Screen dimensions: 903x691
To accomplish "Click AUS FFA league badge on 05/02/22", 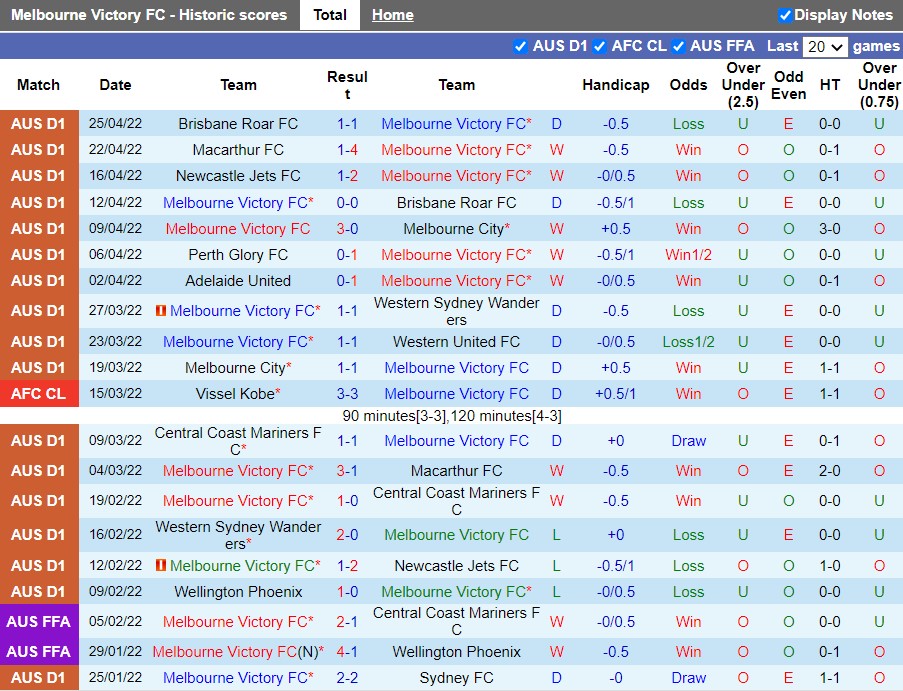I will 39,622.
